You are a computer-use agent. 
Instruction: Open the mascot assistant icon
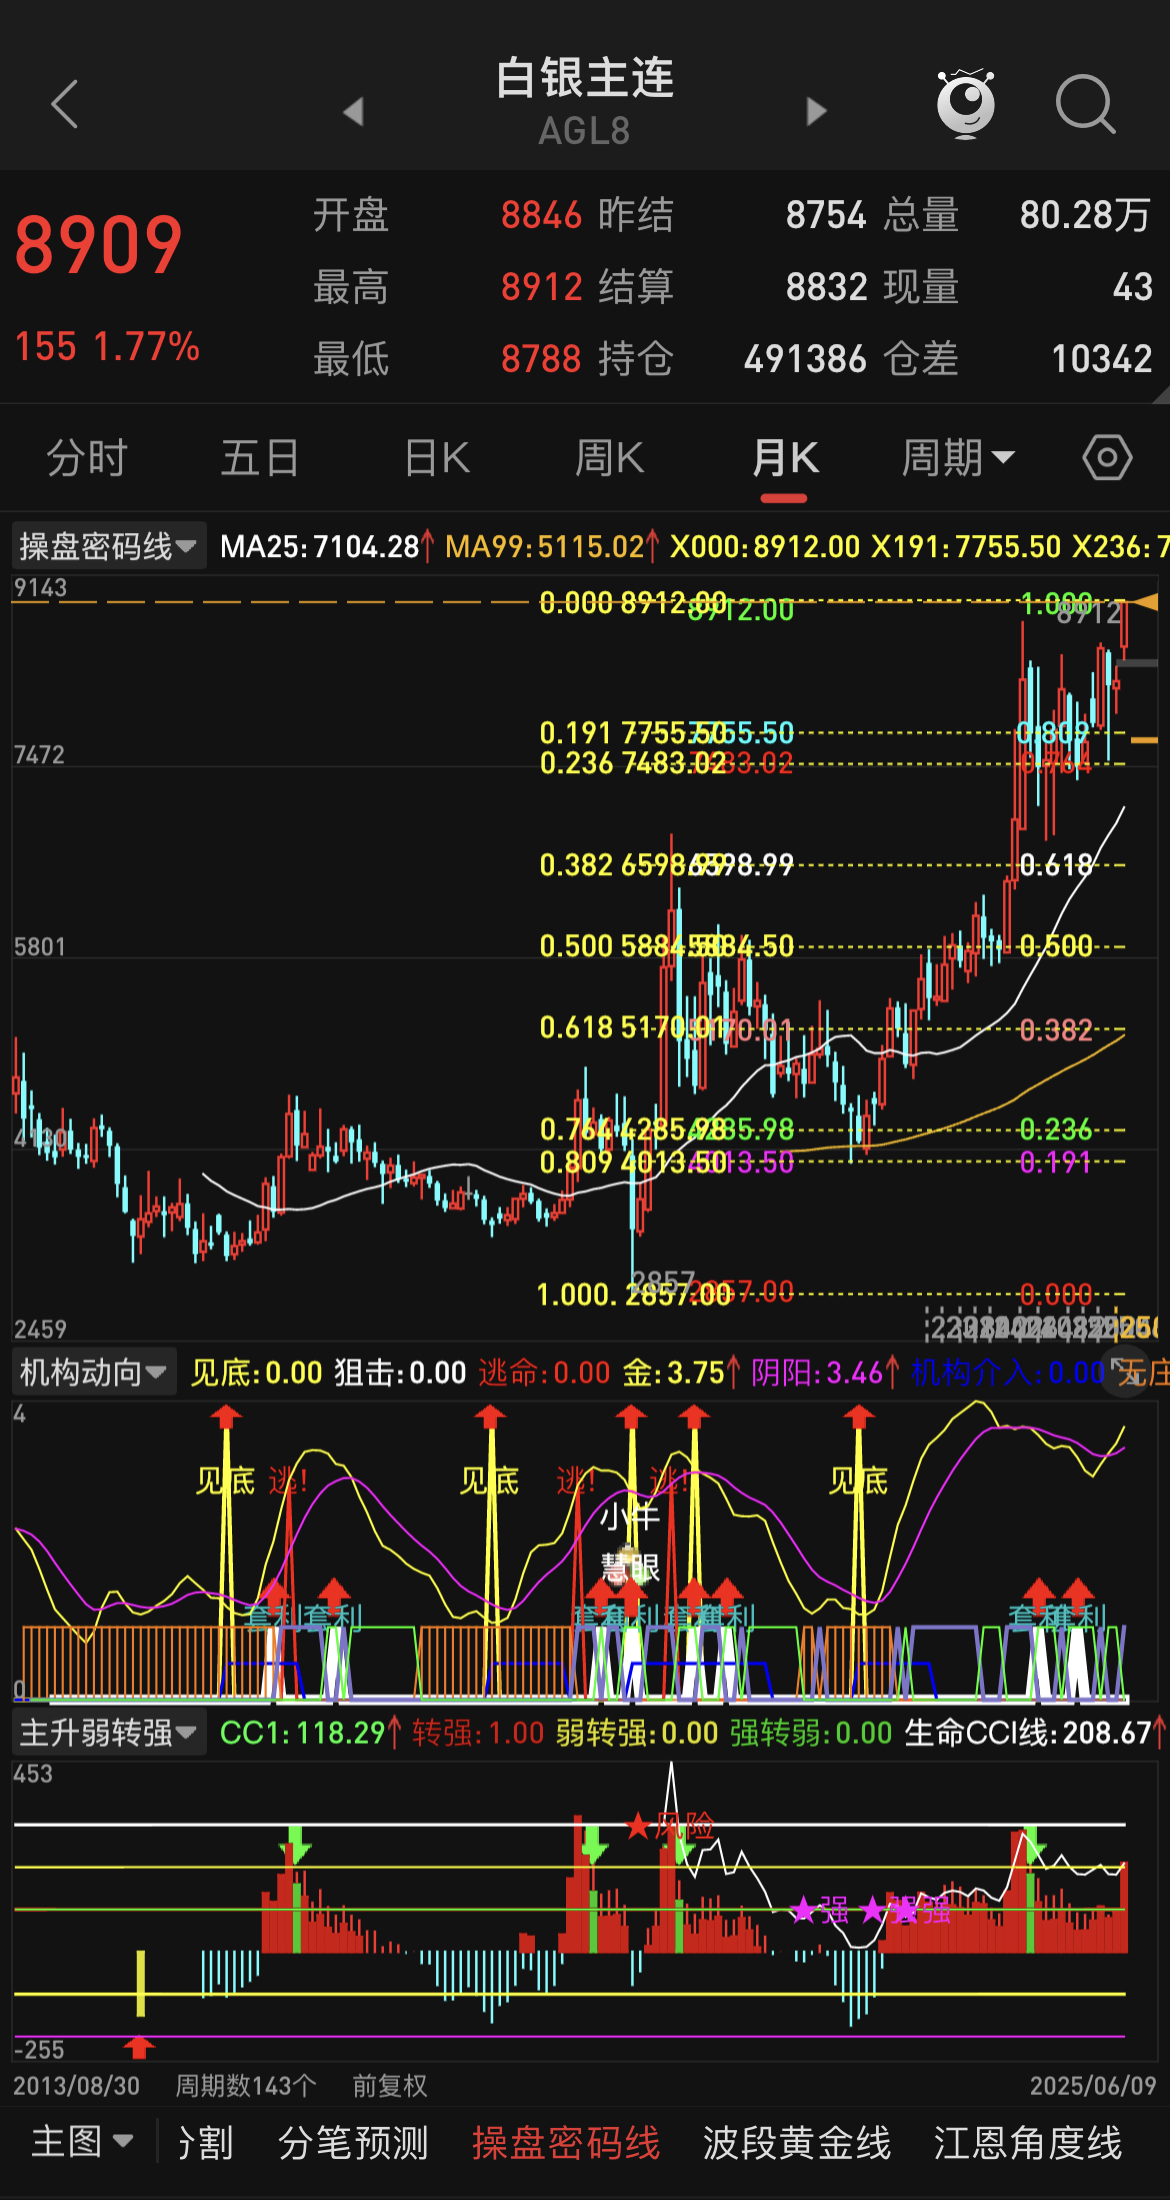point(965,103)
